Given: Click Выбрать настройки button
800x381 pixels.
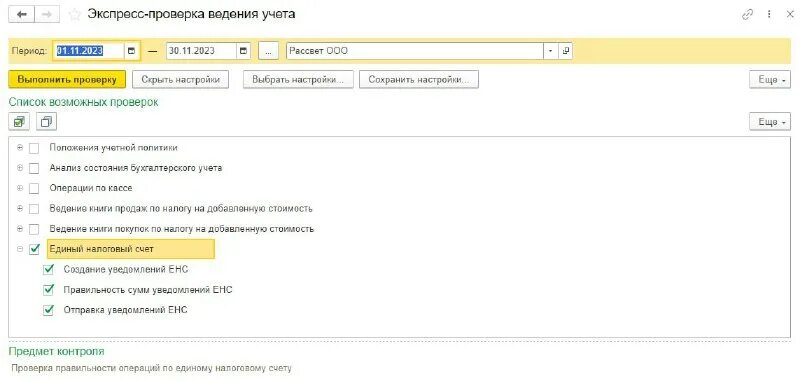Looking at the screenshot, I should pos(298,80).
